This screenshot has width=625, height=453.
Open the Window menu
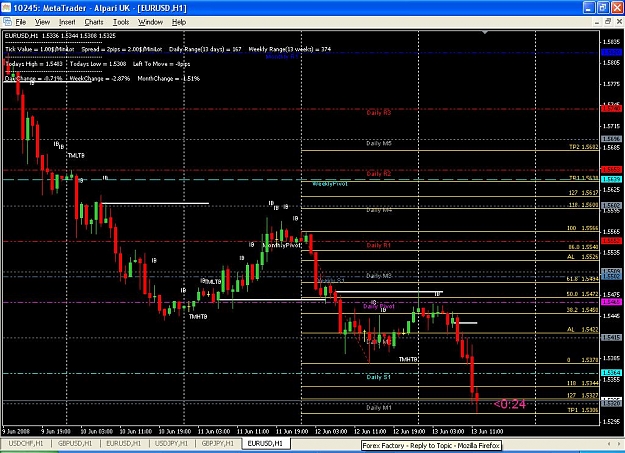pos(150,22)
